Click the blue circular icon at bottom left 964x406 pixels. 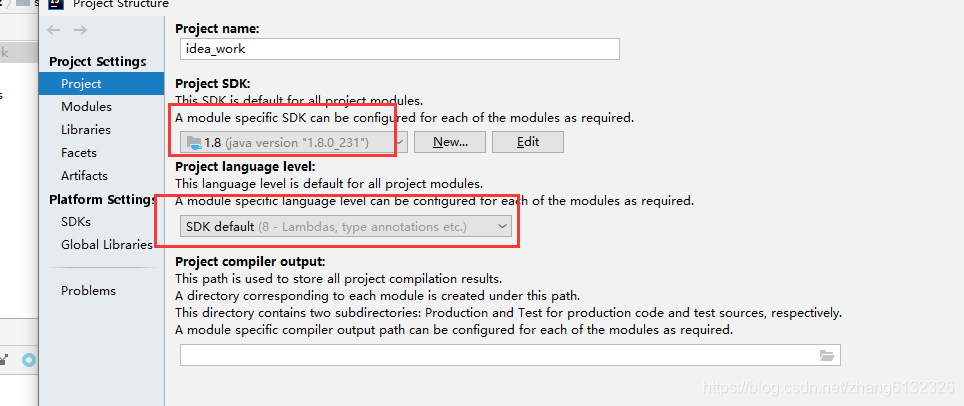pyautogui.click(x=27, y=360)
